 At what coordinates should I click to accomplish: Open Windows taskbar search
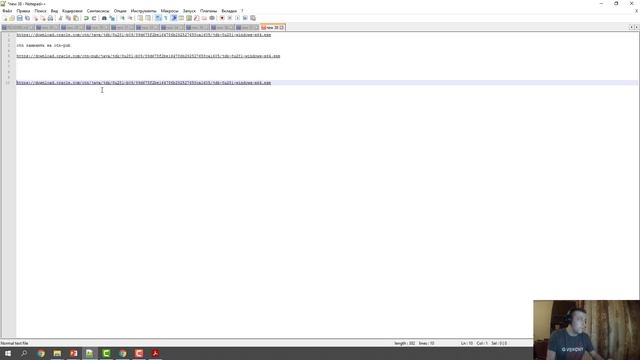click(24, 353)
